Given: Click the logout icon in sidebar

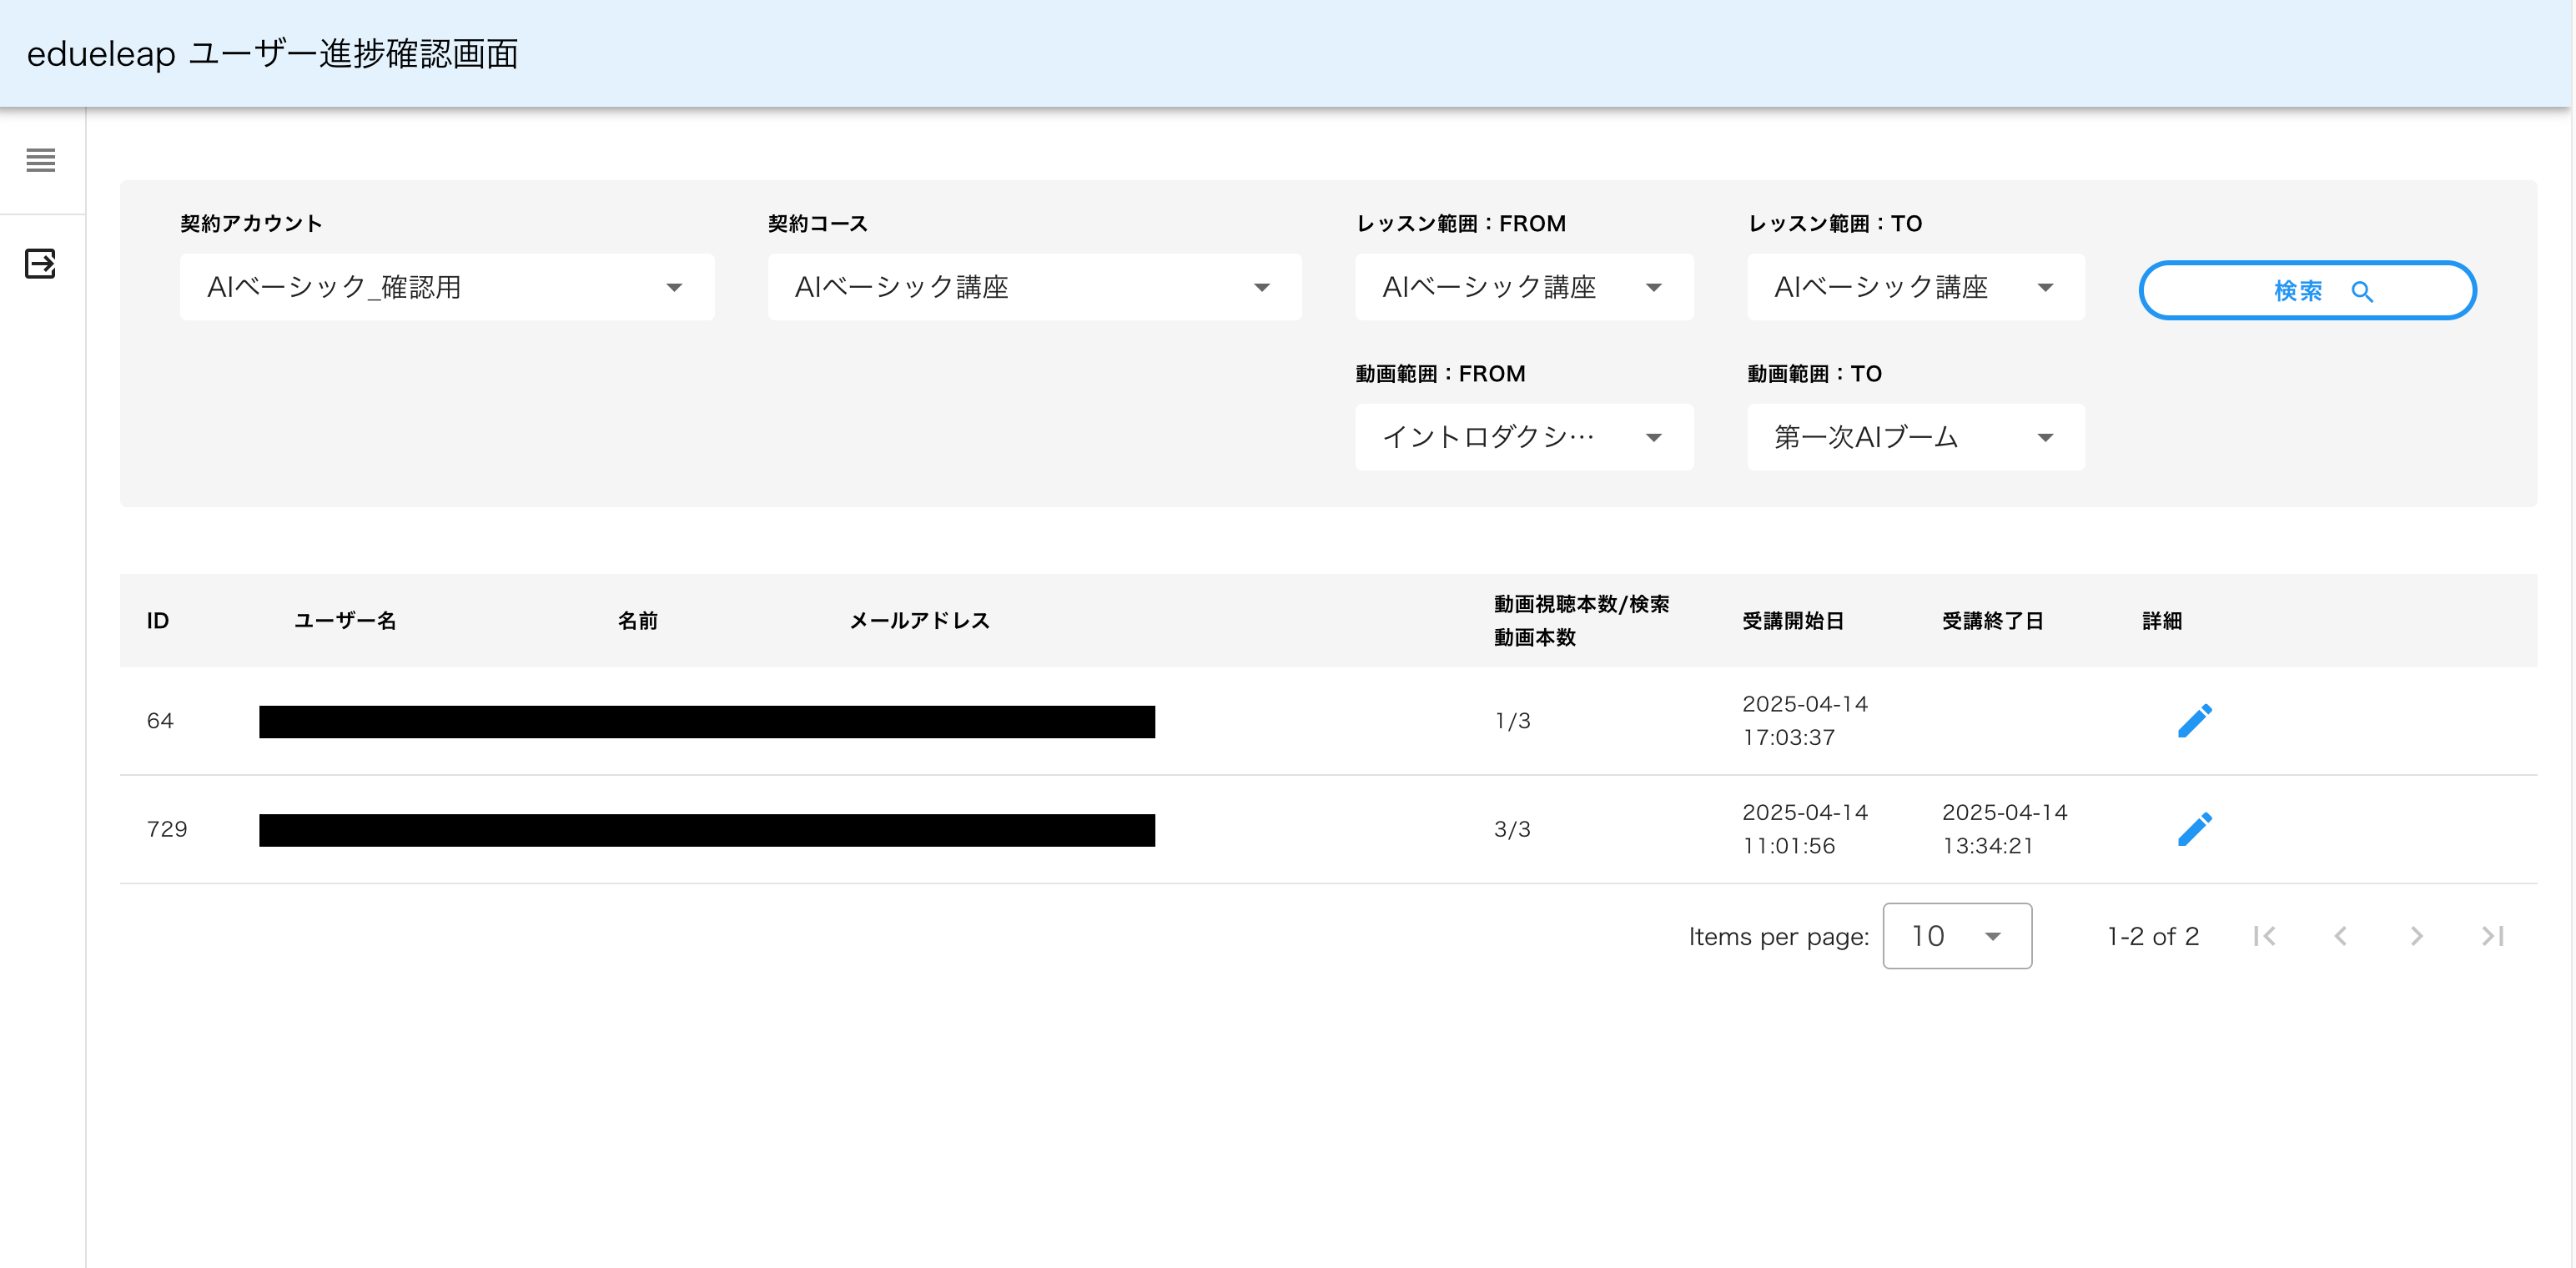Looking at the screenshot, I should coord(41,264).
